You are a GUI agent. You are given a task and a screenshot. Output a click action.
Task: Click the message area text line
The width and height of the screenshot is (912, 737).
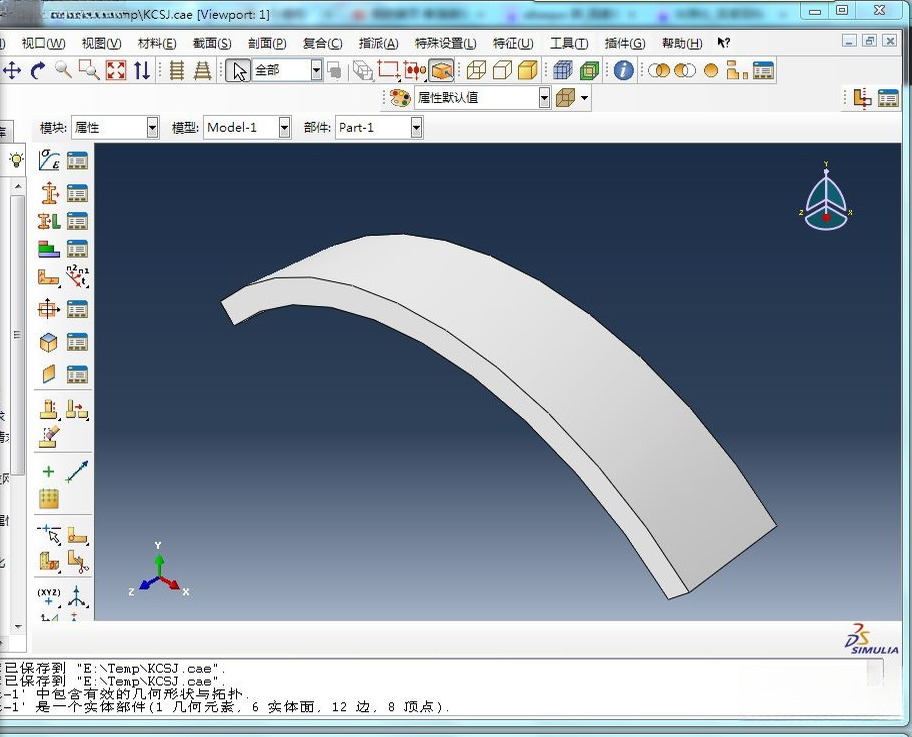pos(224,707)
